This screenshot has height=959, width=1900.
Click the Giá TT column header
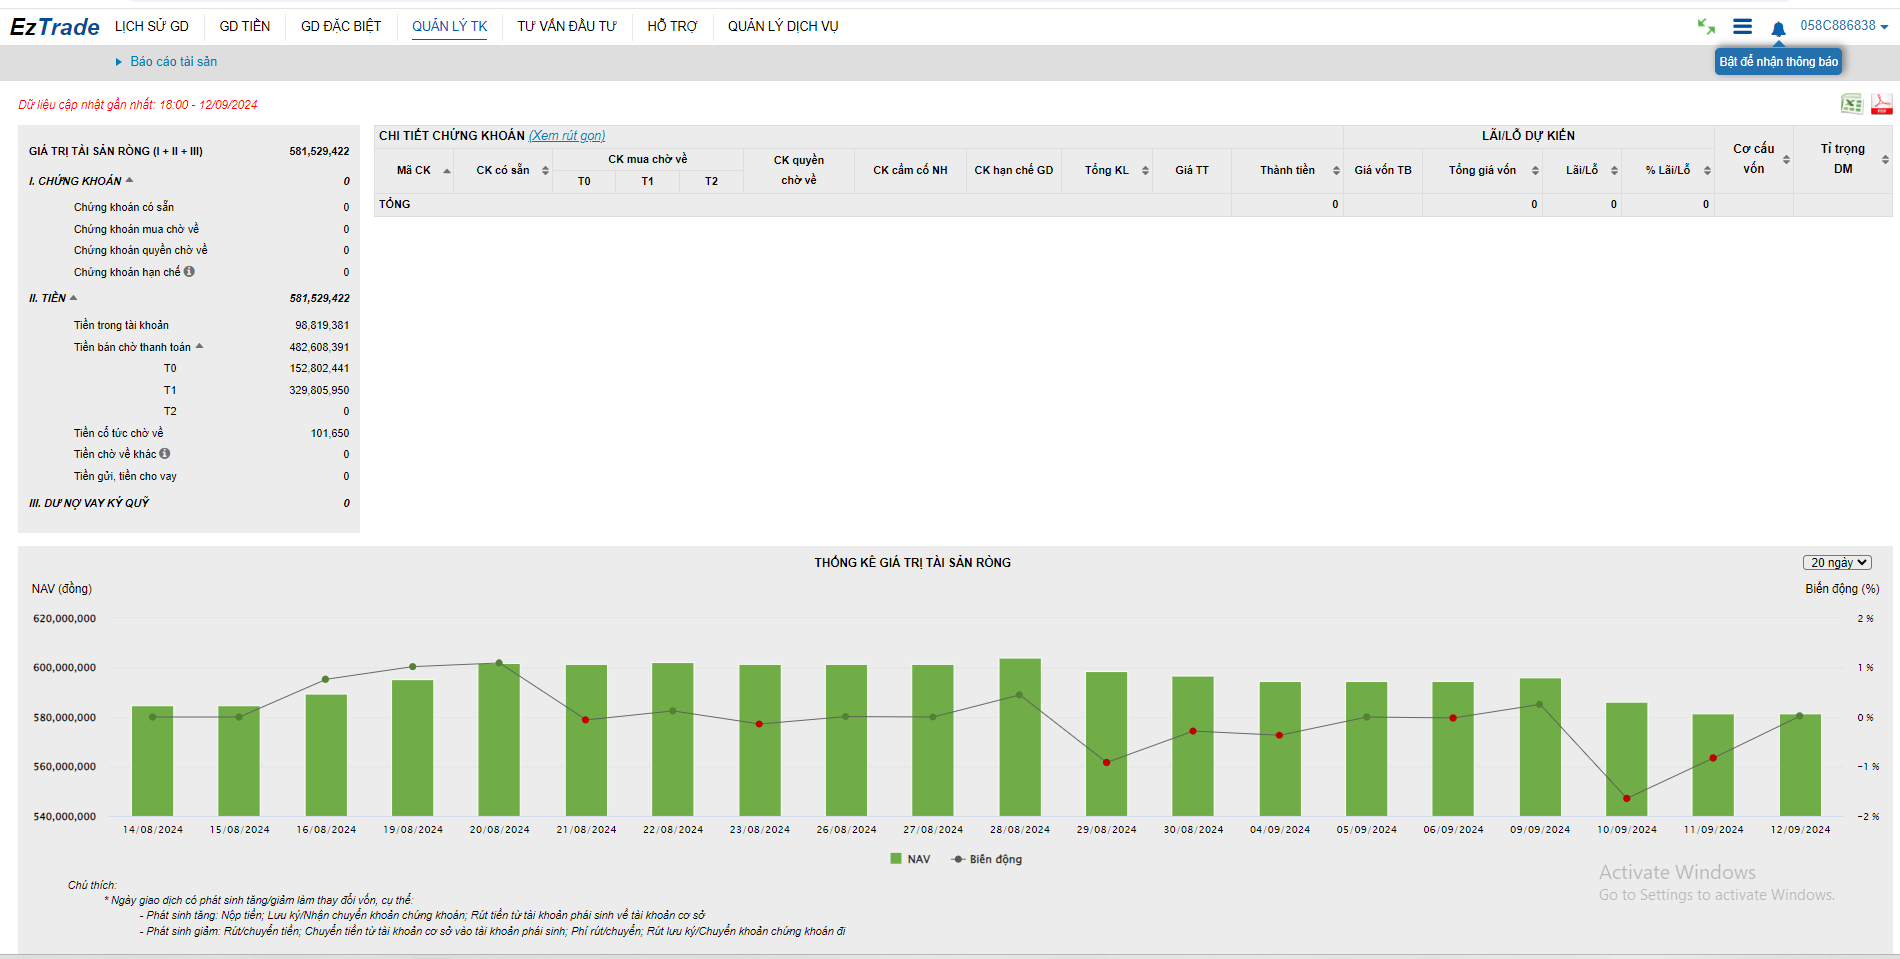point(1192,170)
